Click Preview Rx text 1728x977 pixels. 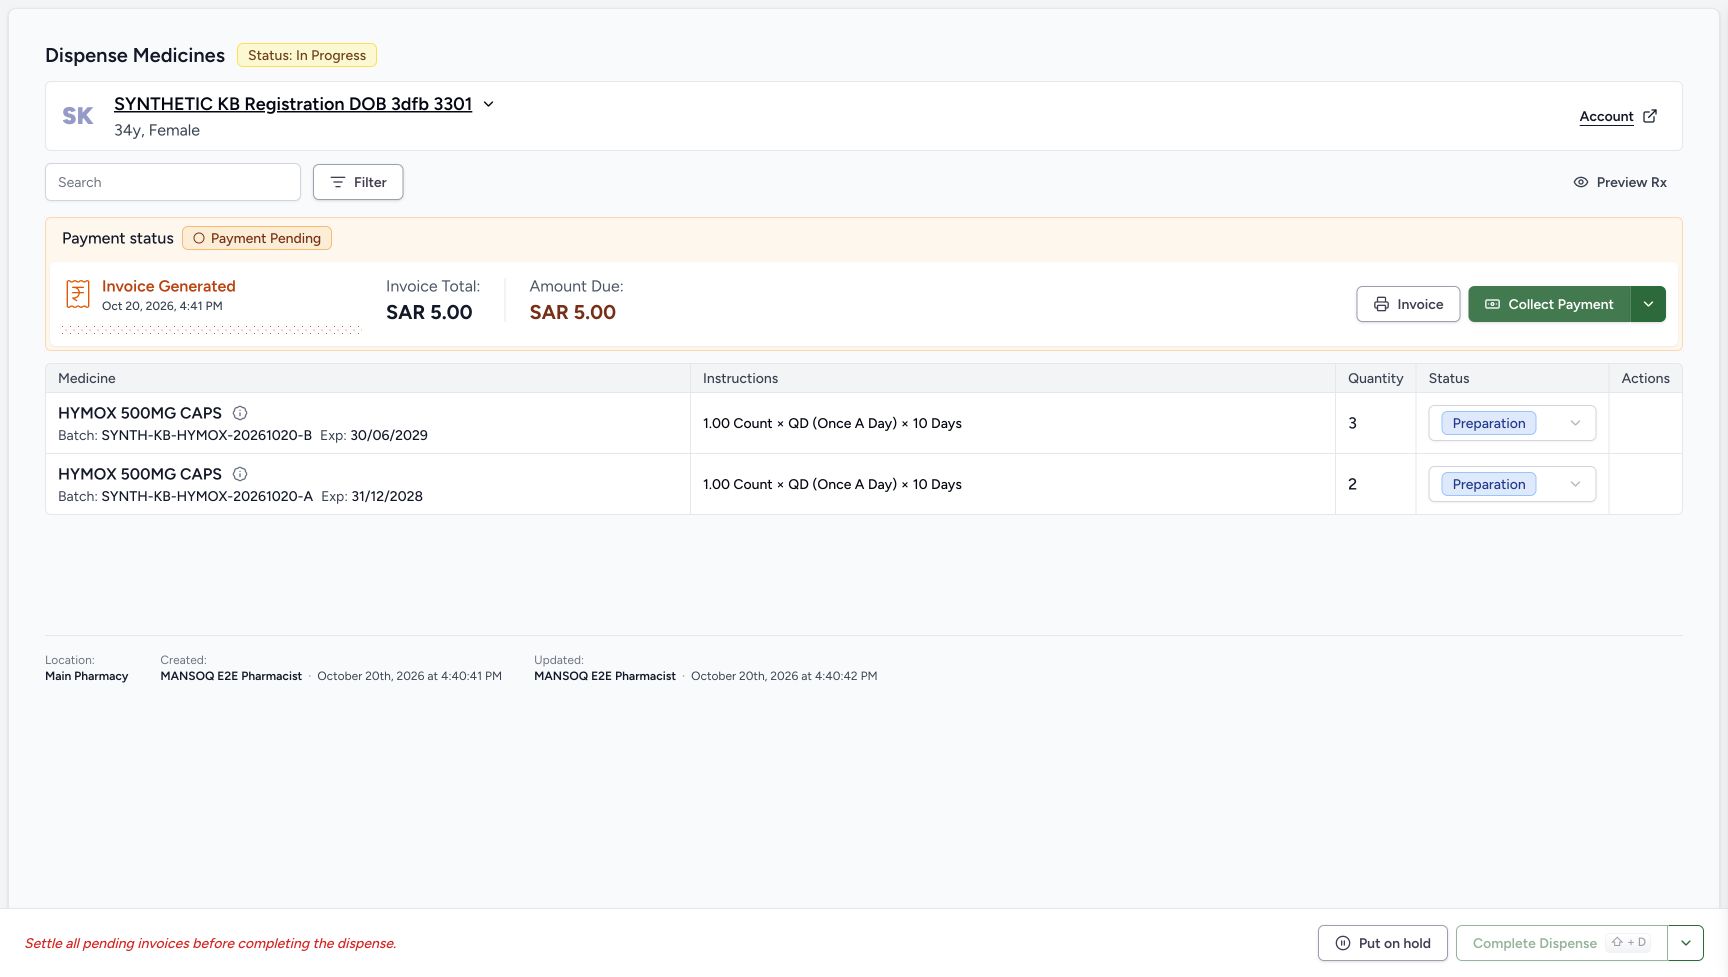1632,182
